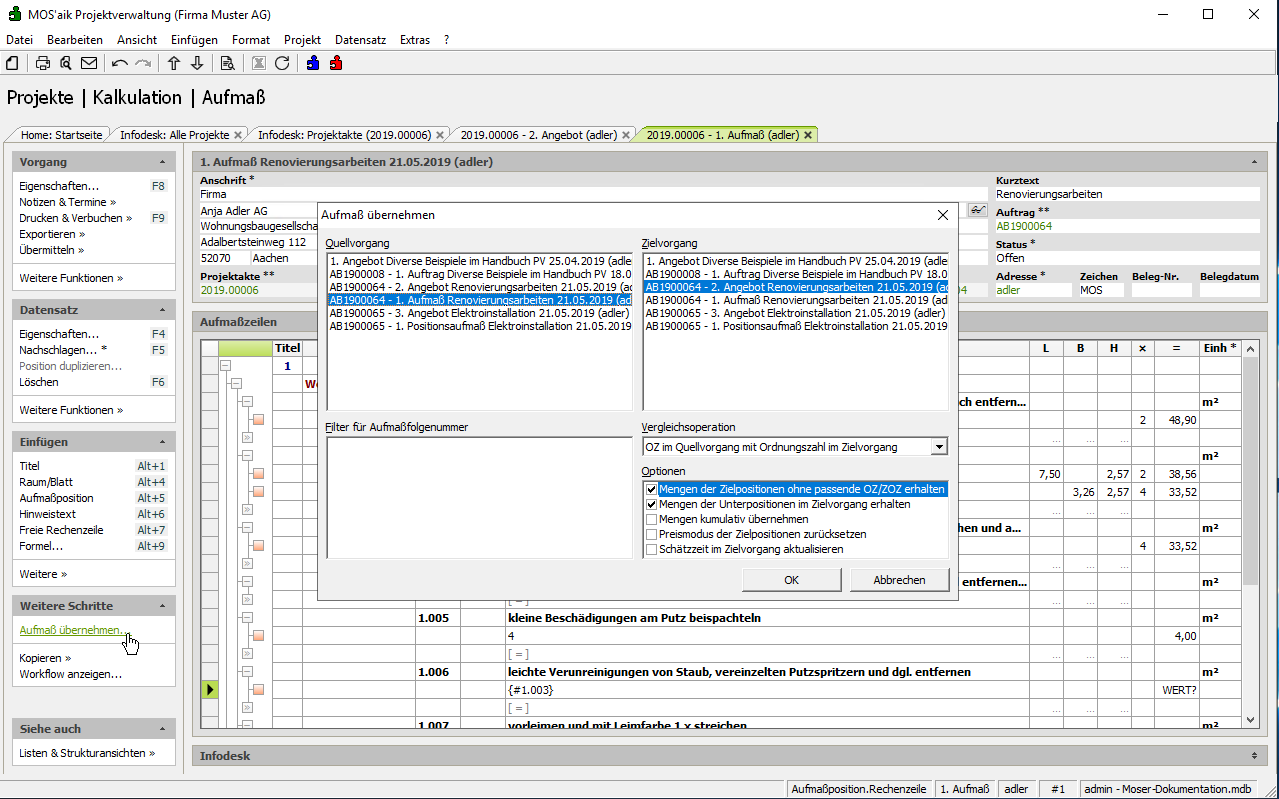Enable 'Mengen kumulativ übernehmen' option
Viewport: 1279px width, 799px height.
coord(652,520)
